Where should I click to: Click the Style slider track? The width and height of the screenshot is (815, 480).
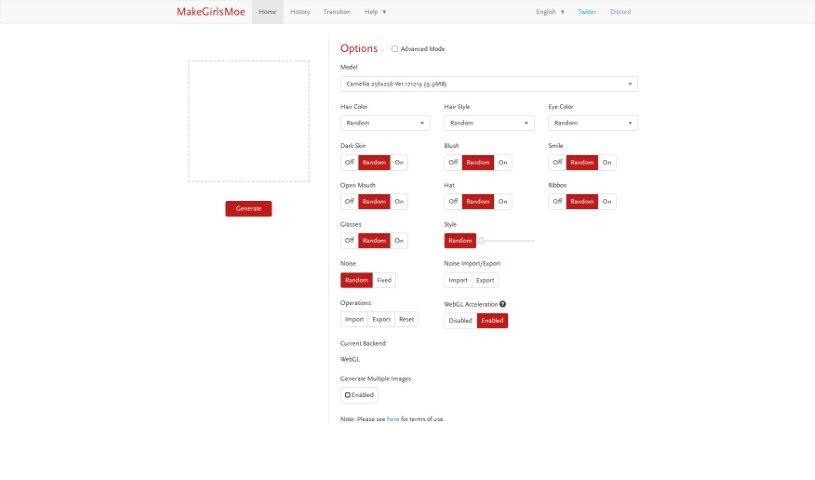click(508, 241)
